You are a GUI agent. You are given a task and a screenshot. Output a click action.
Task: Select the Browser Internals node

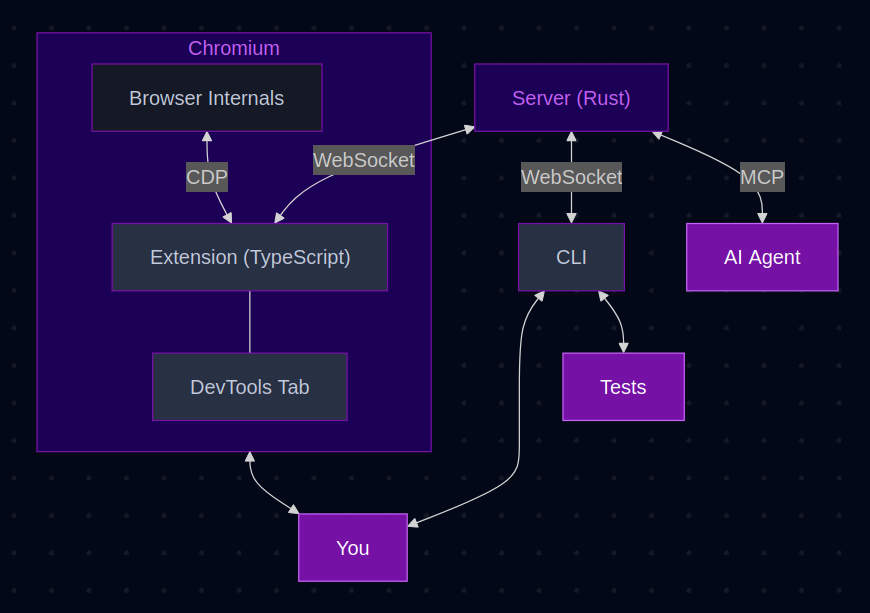[x=206, y=97]
